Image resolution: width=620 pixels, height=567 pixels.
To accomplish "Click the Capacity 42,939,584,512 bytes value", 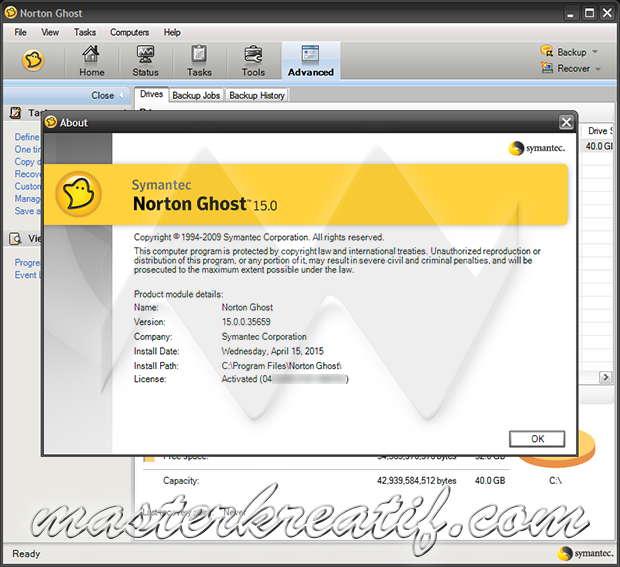I will [416, 481].
